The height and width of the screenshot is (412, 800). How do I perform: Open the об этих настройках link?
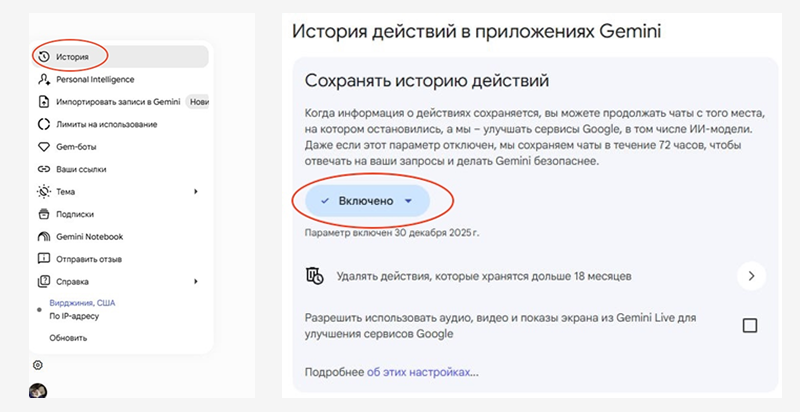(x=418, y=372)
